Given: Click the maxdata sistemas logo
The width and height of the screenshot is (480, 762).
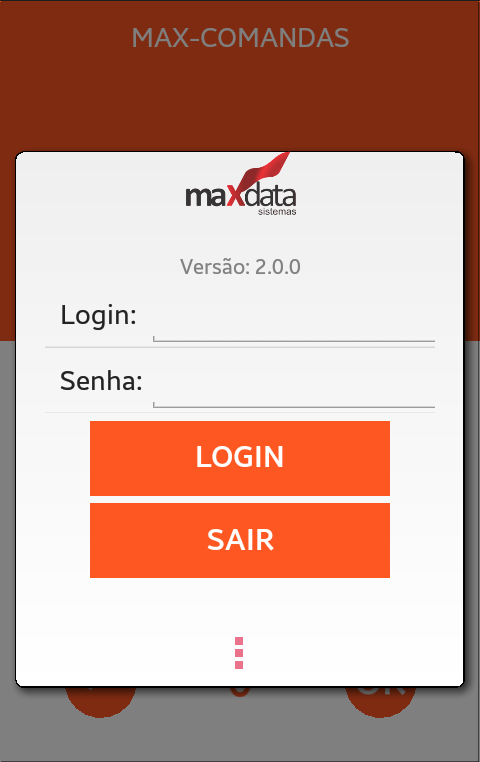Looking at the screenshot, I should coord(240,184).
